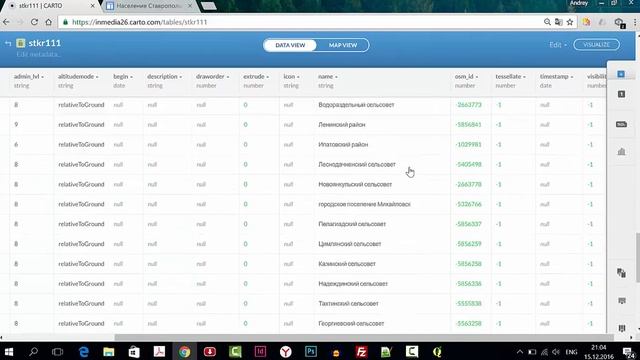Switch to MAP VIEW
The height and width of the screenshot is (360, 640).
[343, 45]
